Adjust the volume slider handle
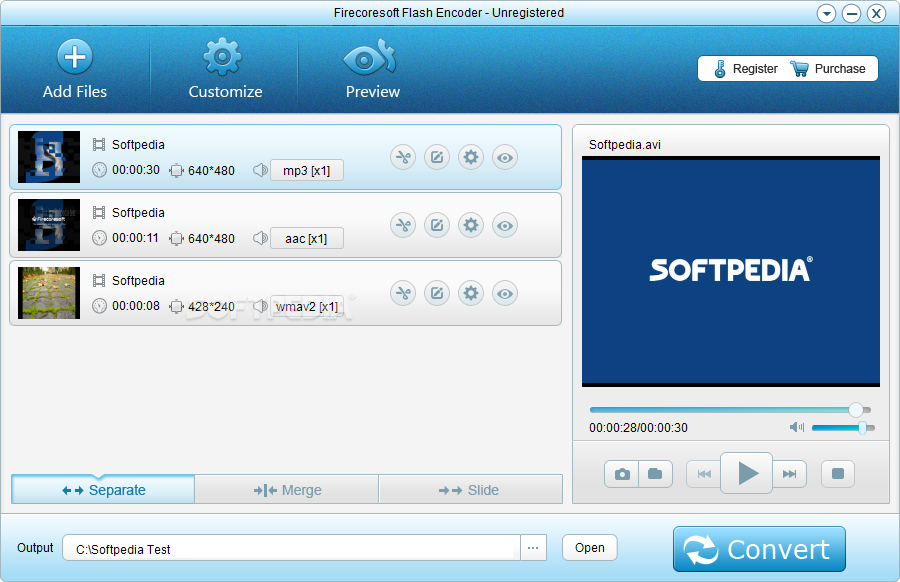The image size is (900, 582). (862, 428)
